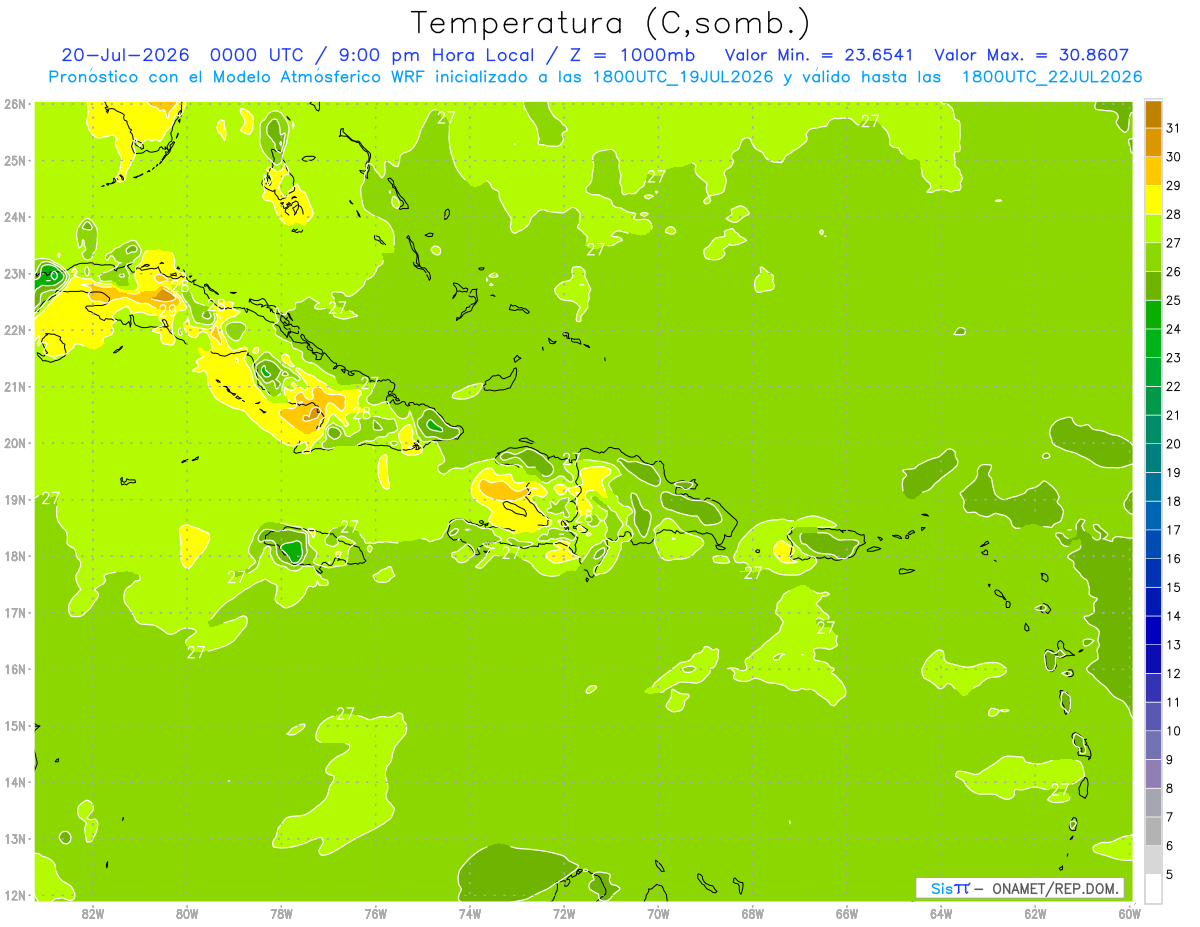Click the colorbar scale label "30"

(x=1174, y=157)
